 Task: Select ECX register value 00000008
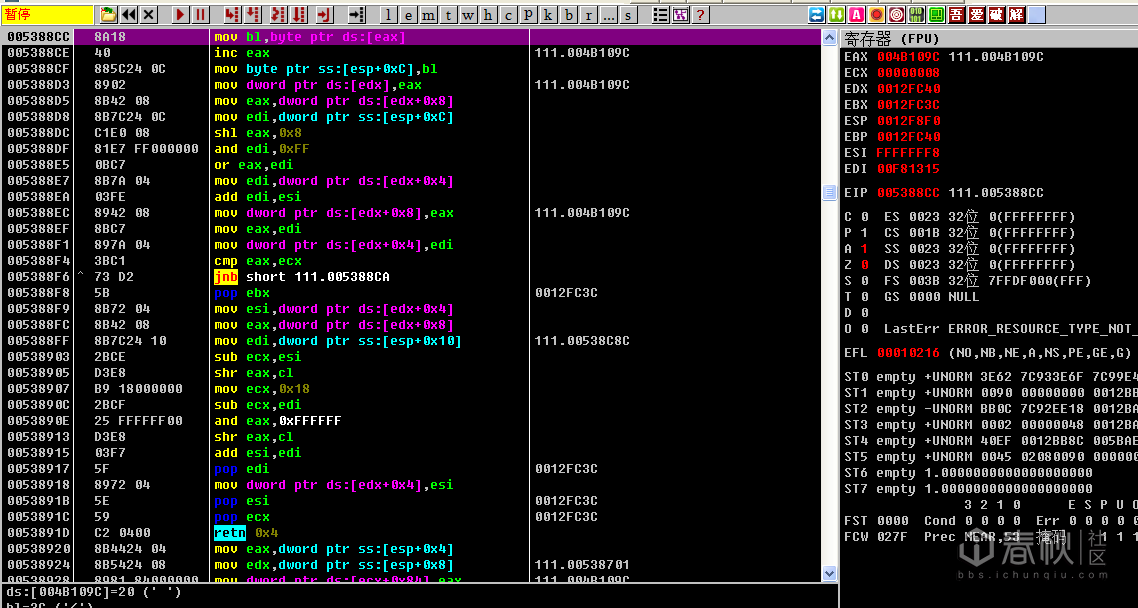(x=909, y=73)
